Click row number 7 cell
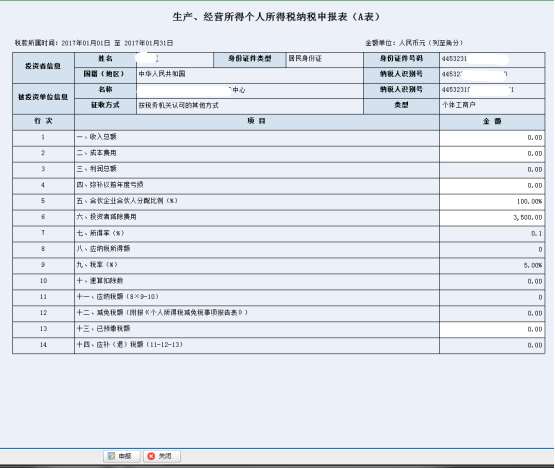The width and height of the screenshot is (555, 469). (x=43, y=233)
